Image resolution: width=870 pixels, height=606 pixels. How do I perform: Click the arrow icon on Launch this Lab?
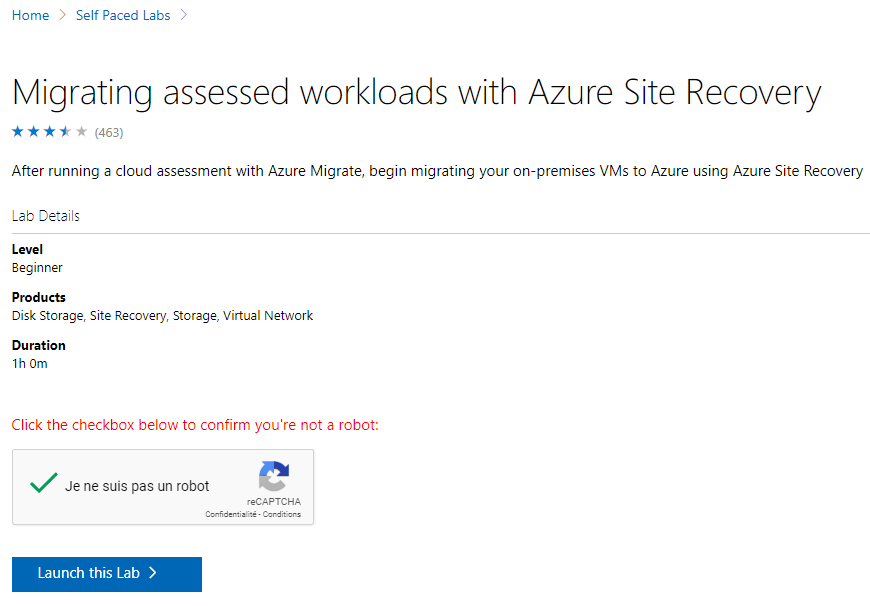coord(153,573)
